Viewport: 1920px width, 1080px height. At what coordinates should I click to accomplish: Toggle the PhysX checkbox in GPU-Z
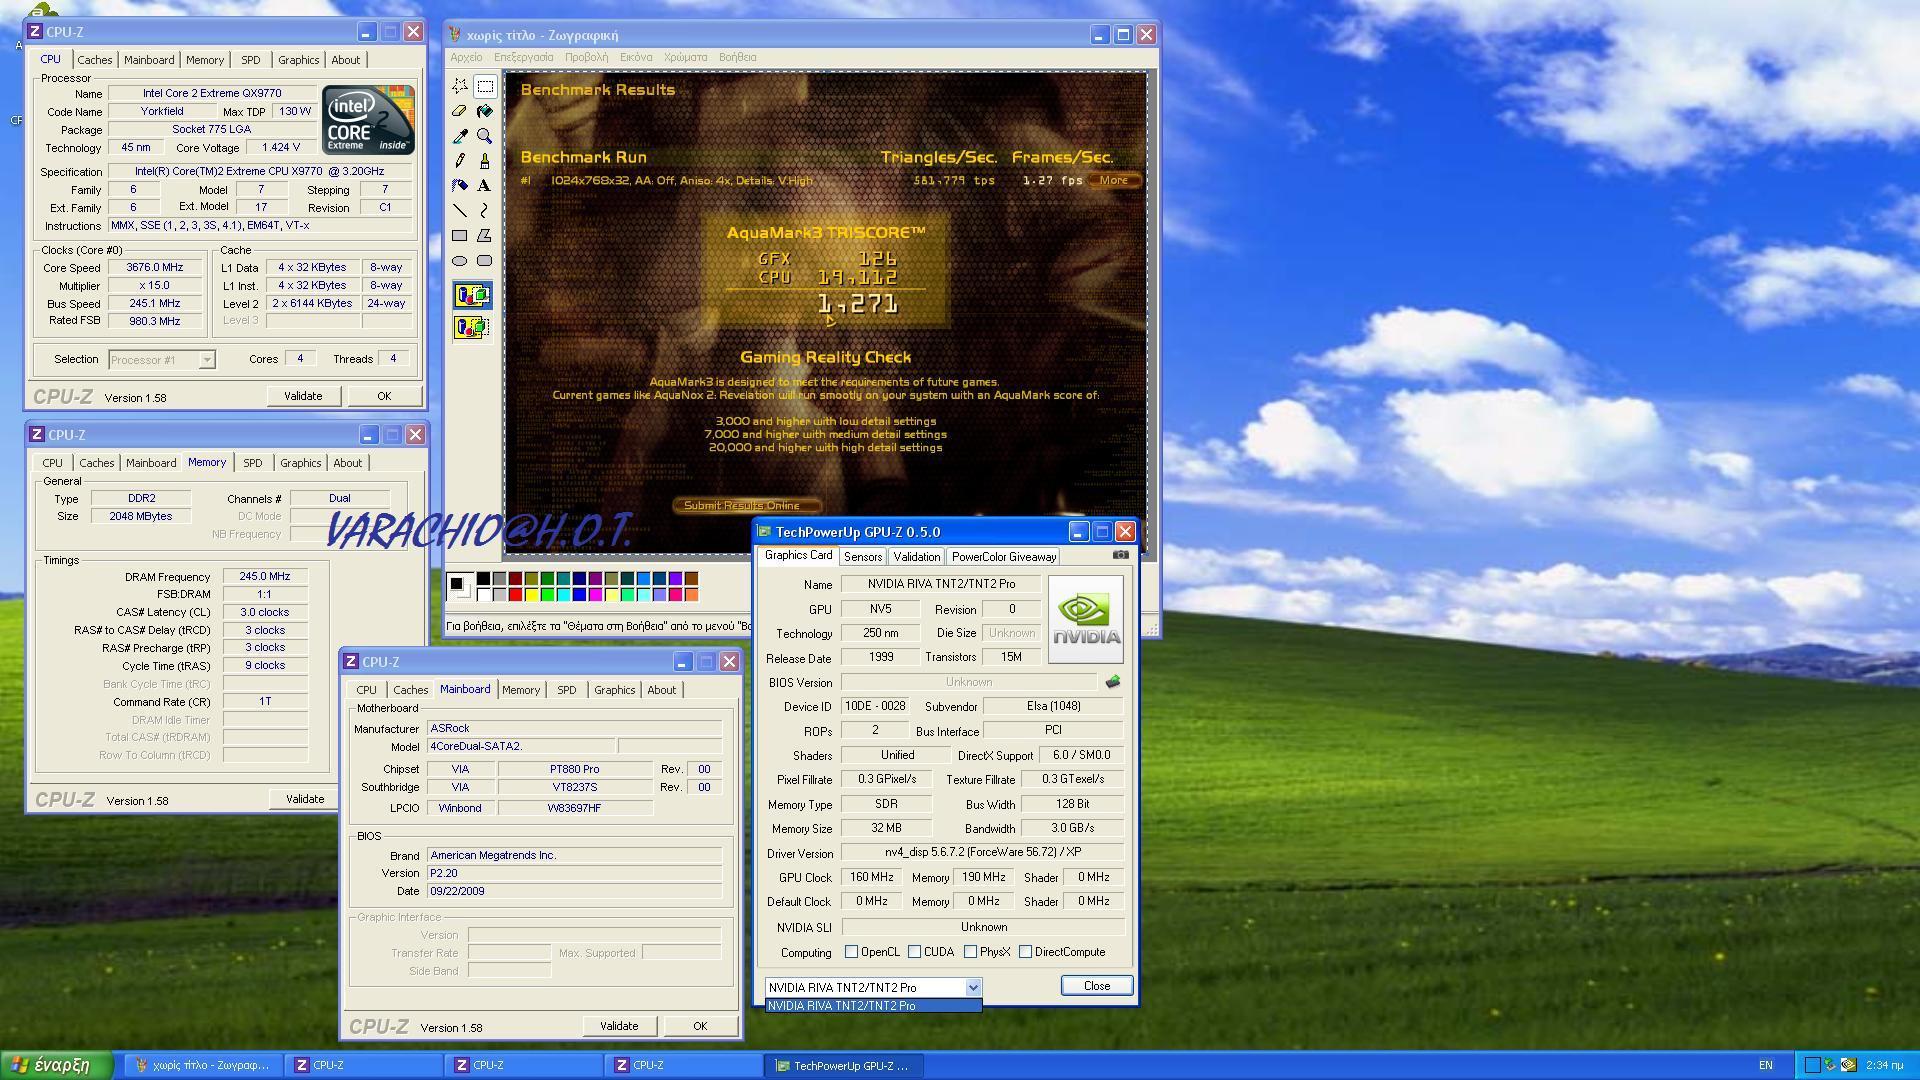coord(971,952)
